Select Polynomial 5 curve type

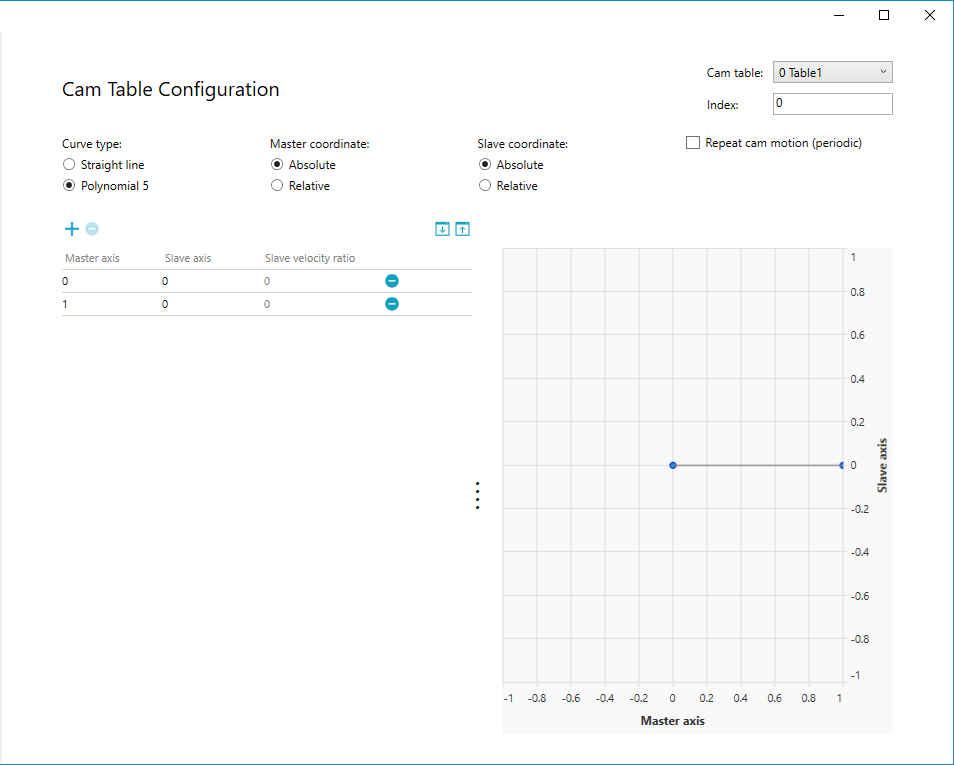pyautogui.click(x=69, y=186)
